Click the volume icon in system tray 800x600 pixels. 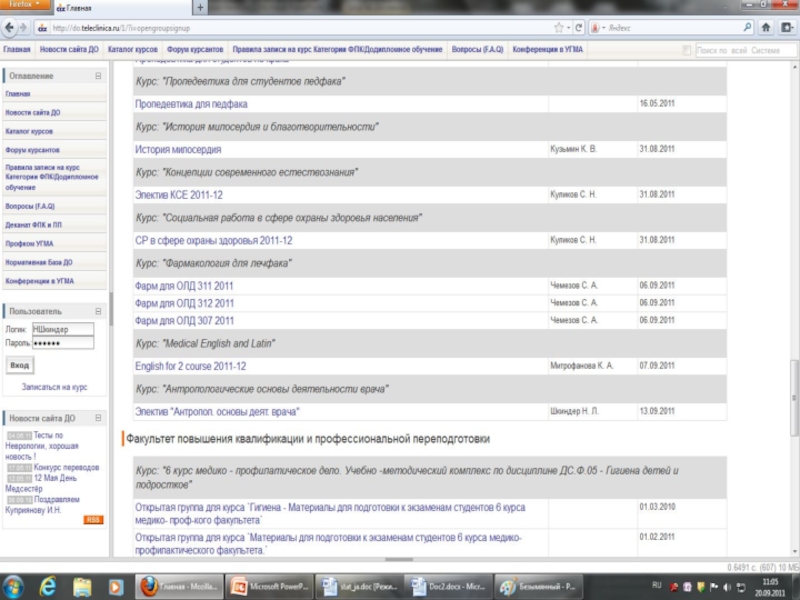pyautogui.click(x=727, y=587)
